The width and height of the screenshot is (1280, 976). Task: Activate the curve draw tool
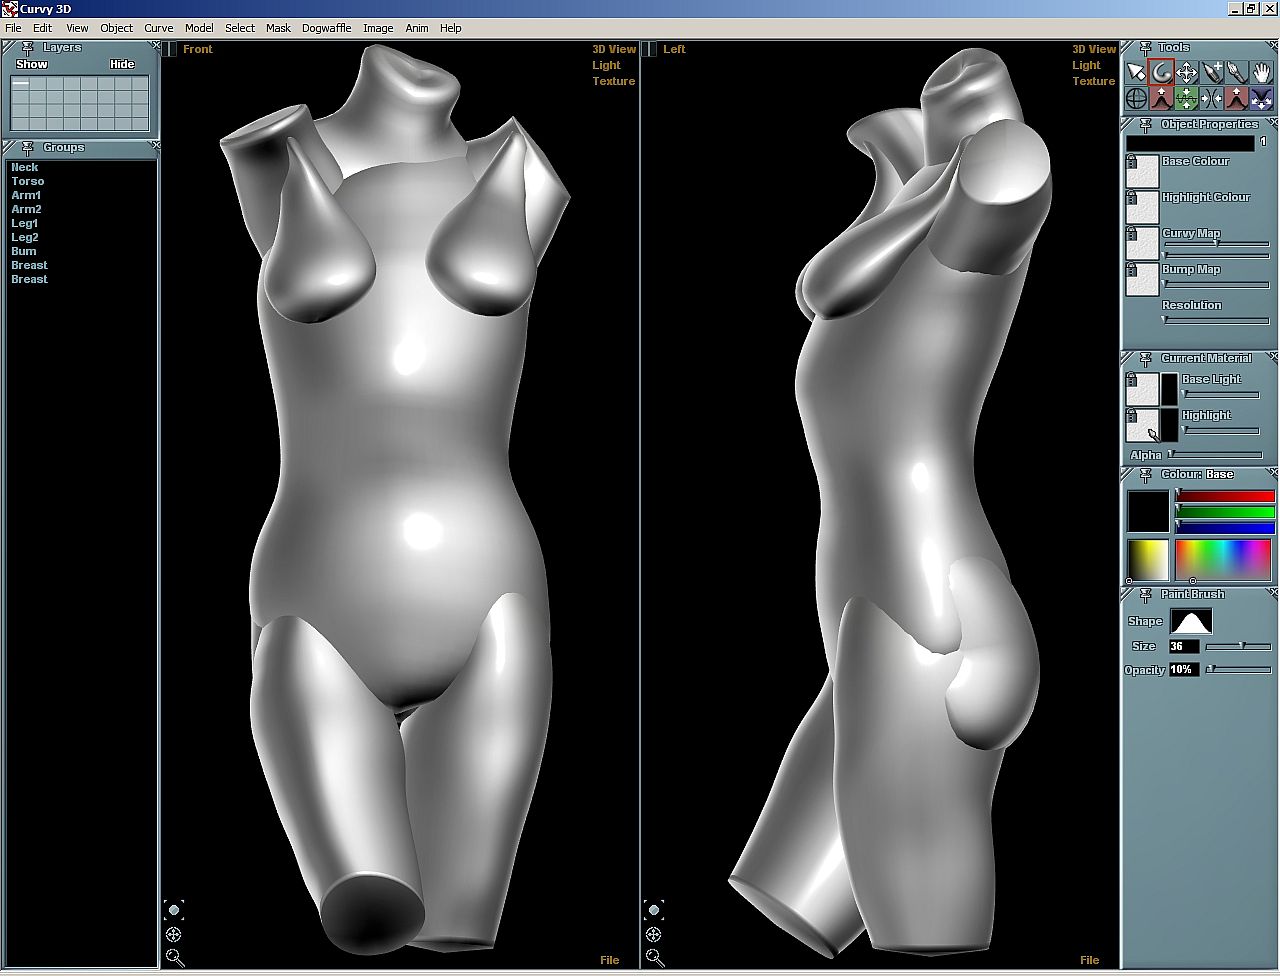point(1161,72)
